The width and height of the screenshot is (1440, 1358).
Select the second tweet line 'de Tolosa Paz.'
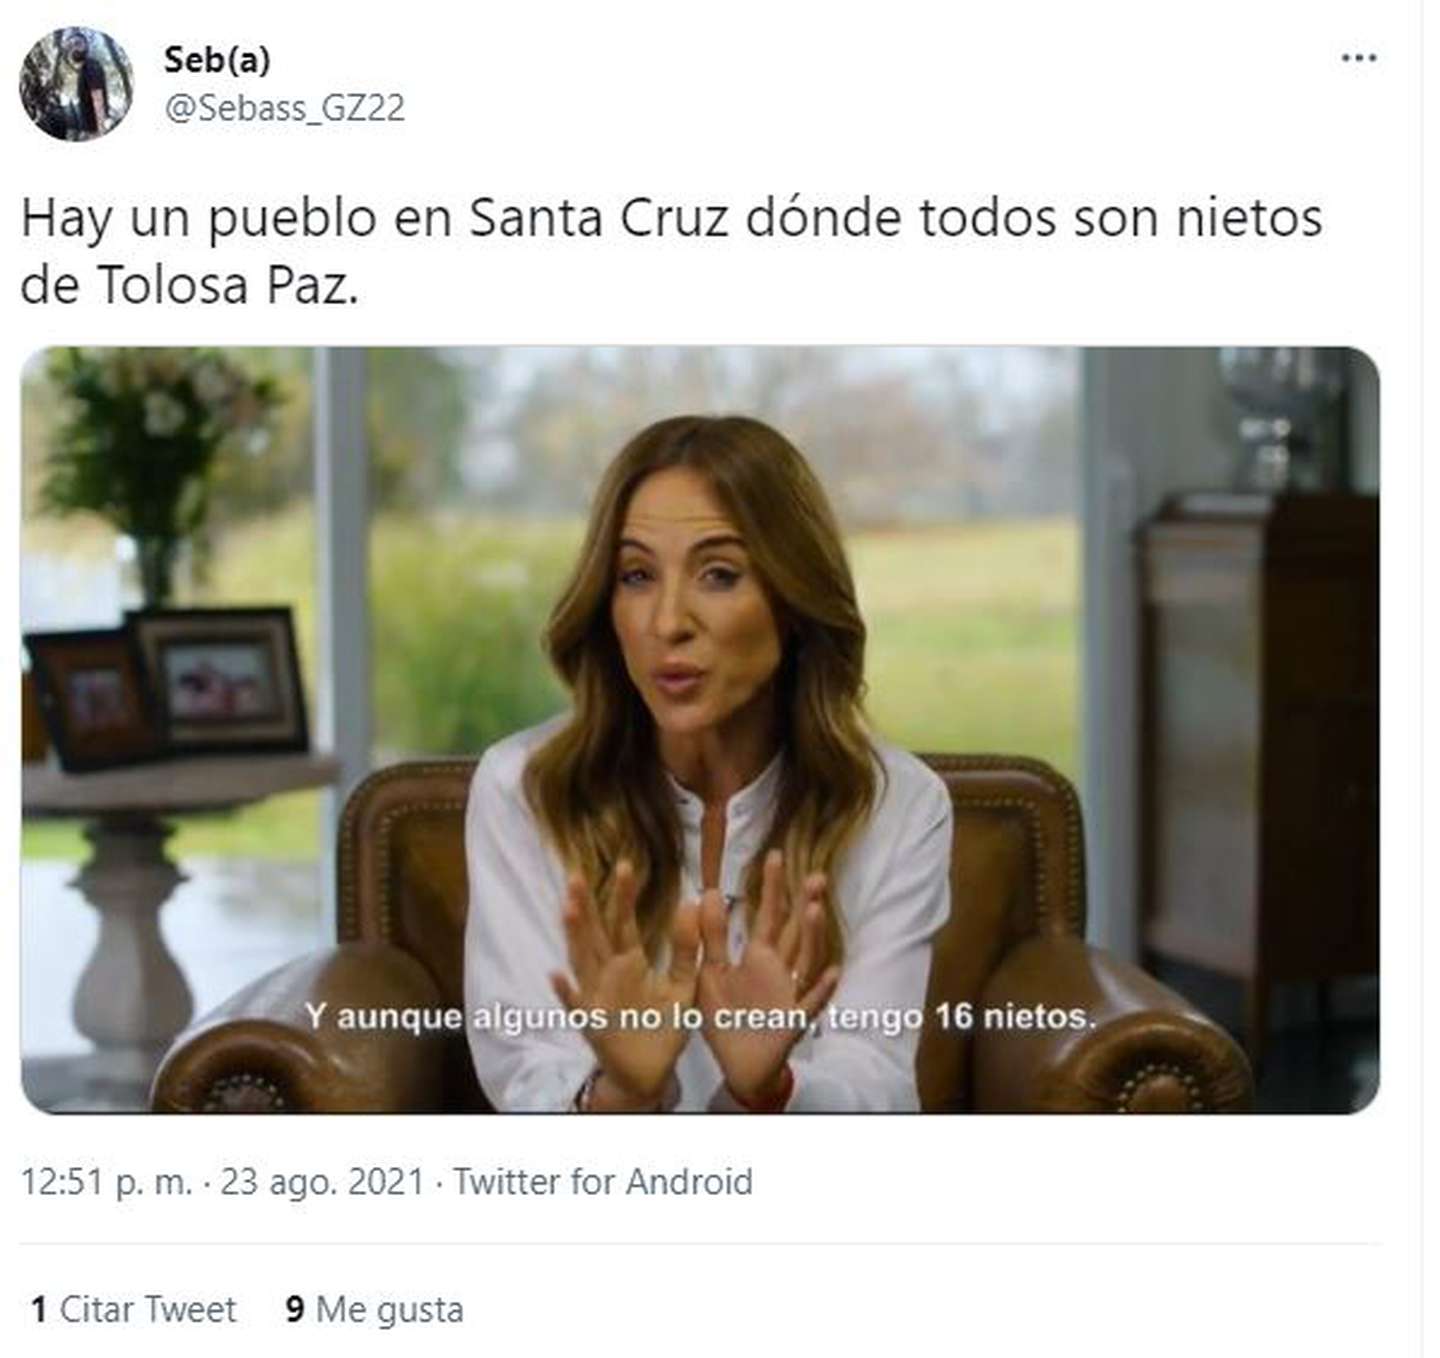[189, 286]
